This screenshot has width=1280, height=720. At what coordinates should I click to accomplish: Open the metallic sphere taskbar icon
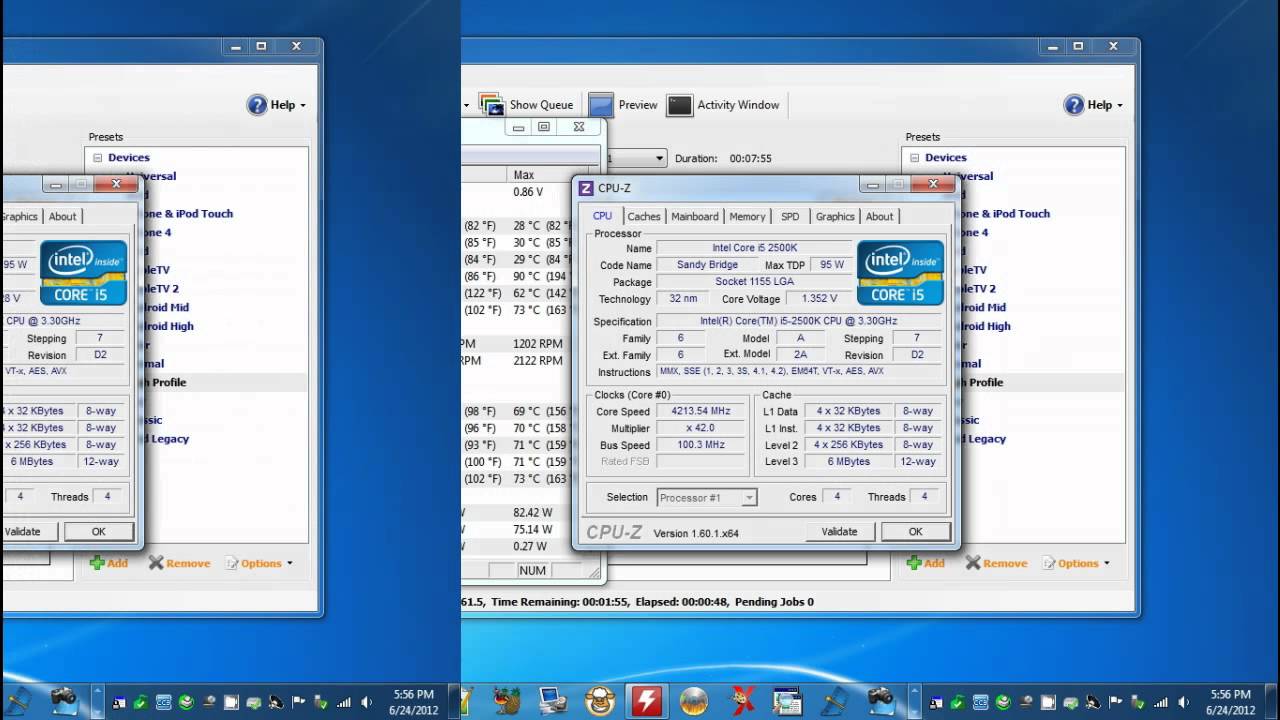[x=694, y=701]
